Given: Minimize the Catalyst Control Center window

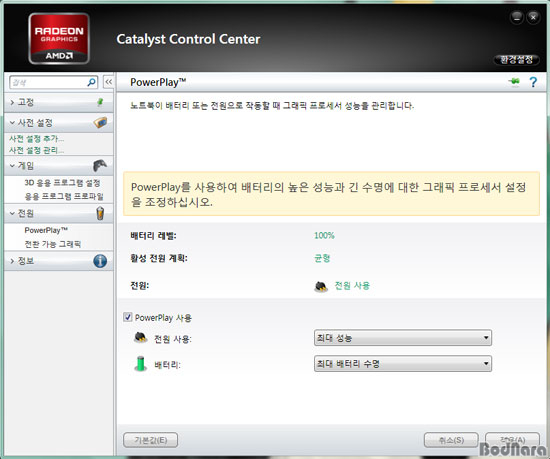Looking at the screenshot, I should pyautogui.click(x=517, y=17).
